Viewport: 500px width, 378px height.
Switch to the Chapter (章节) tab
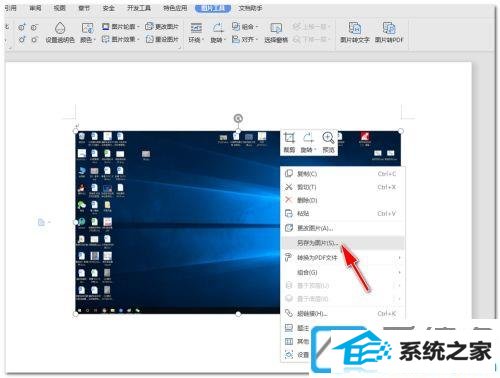(x=84, y=8)
